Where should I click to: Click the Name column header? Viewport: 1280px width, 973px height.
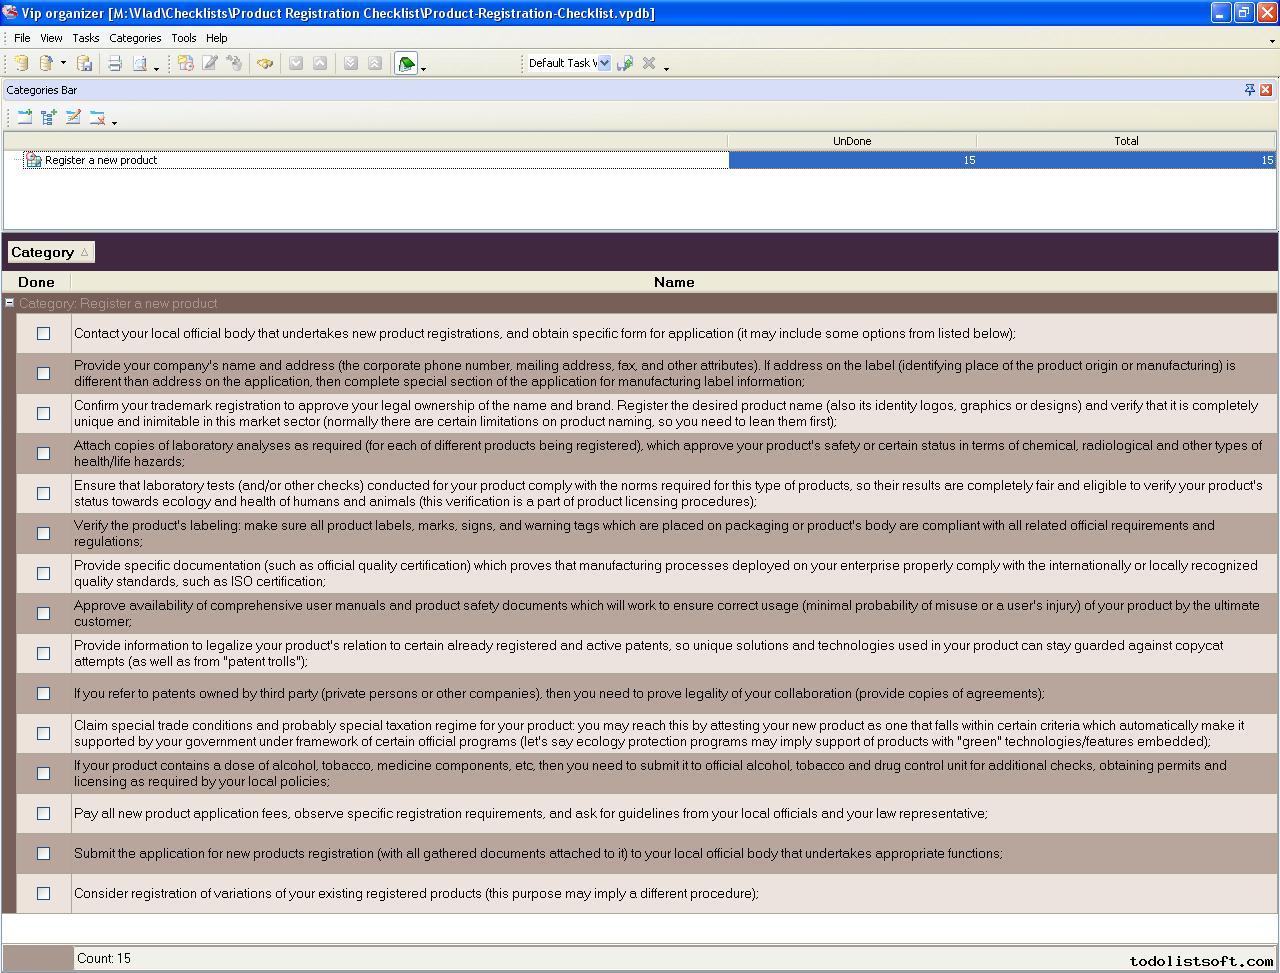(673, 282)
